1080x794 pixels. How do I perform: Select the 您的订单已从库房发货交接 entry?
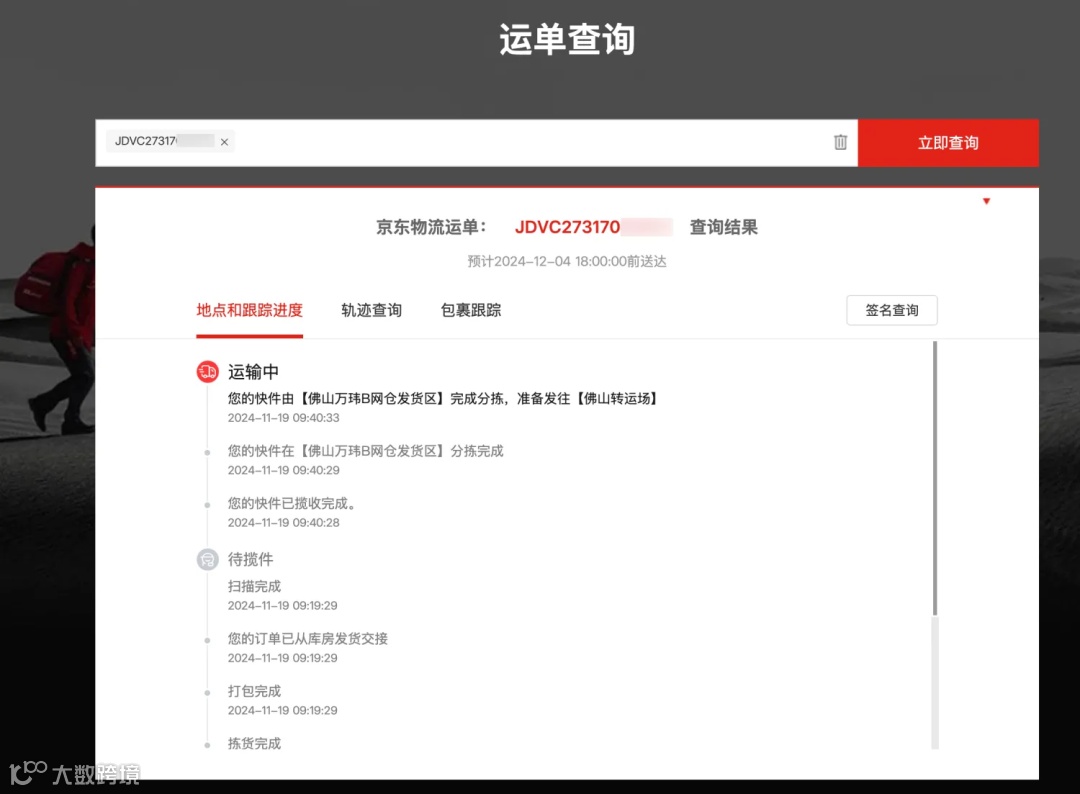(308, 638)
